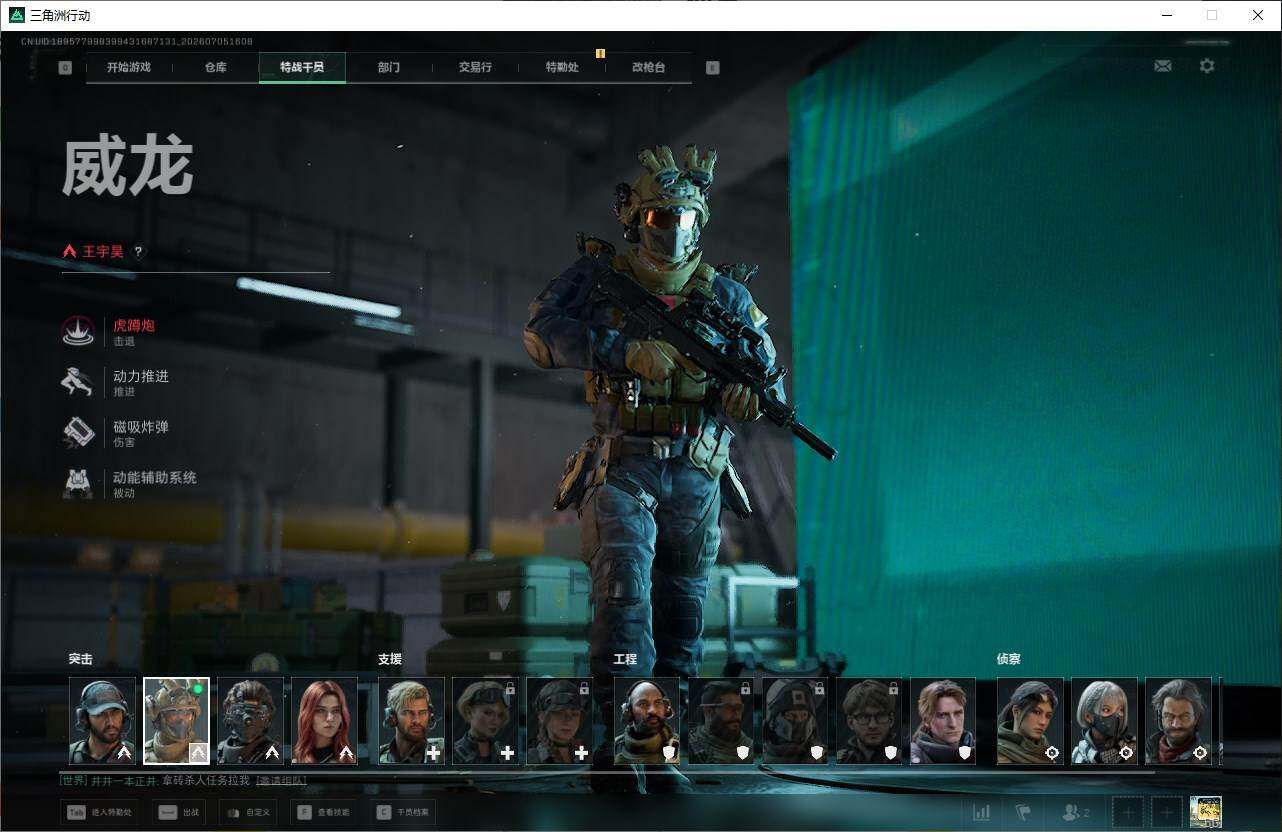Open the mail envelope icon

pyautogui.click(x=1163, y=66)
